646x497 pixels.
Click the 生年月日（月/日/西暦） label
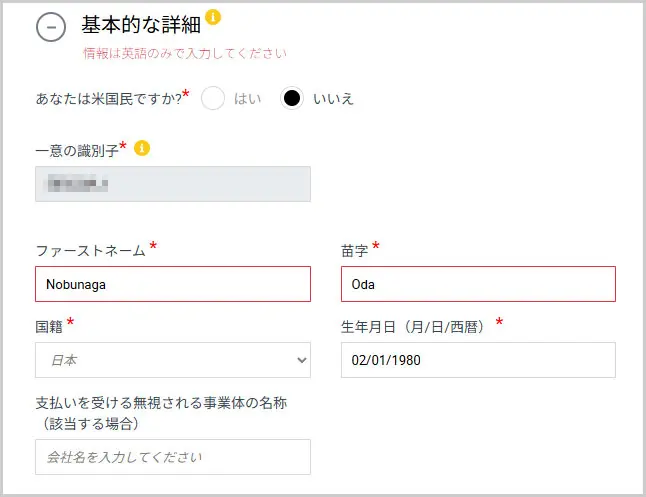click(x=415, y=325)
